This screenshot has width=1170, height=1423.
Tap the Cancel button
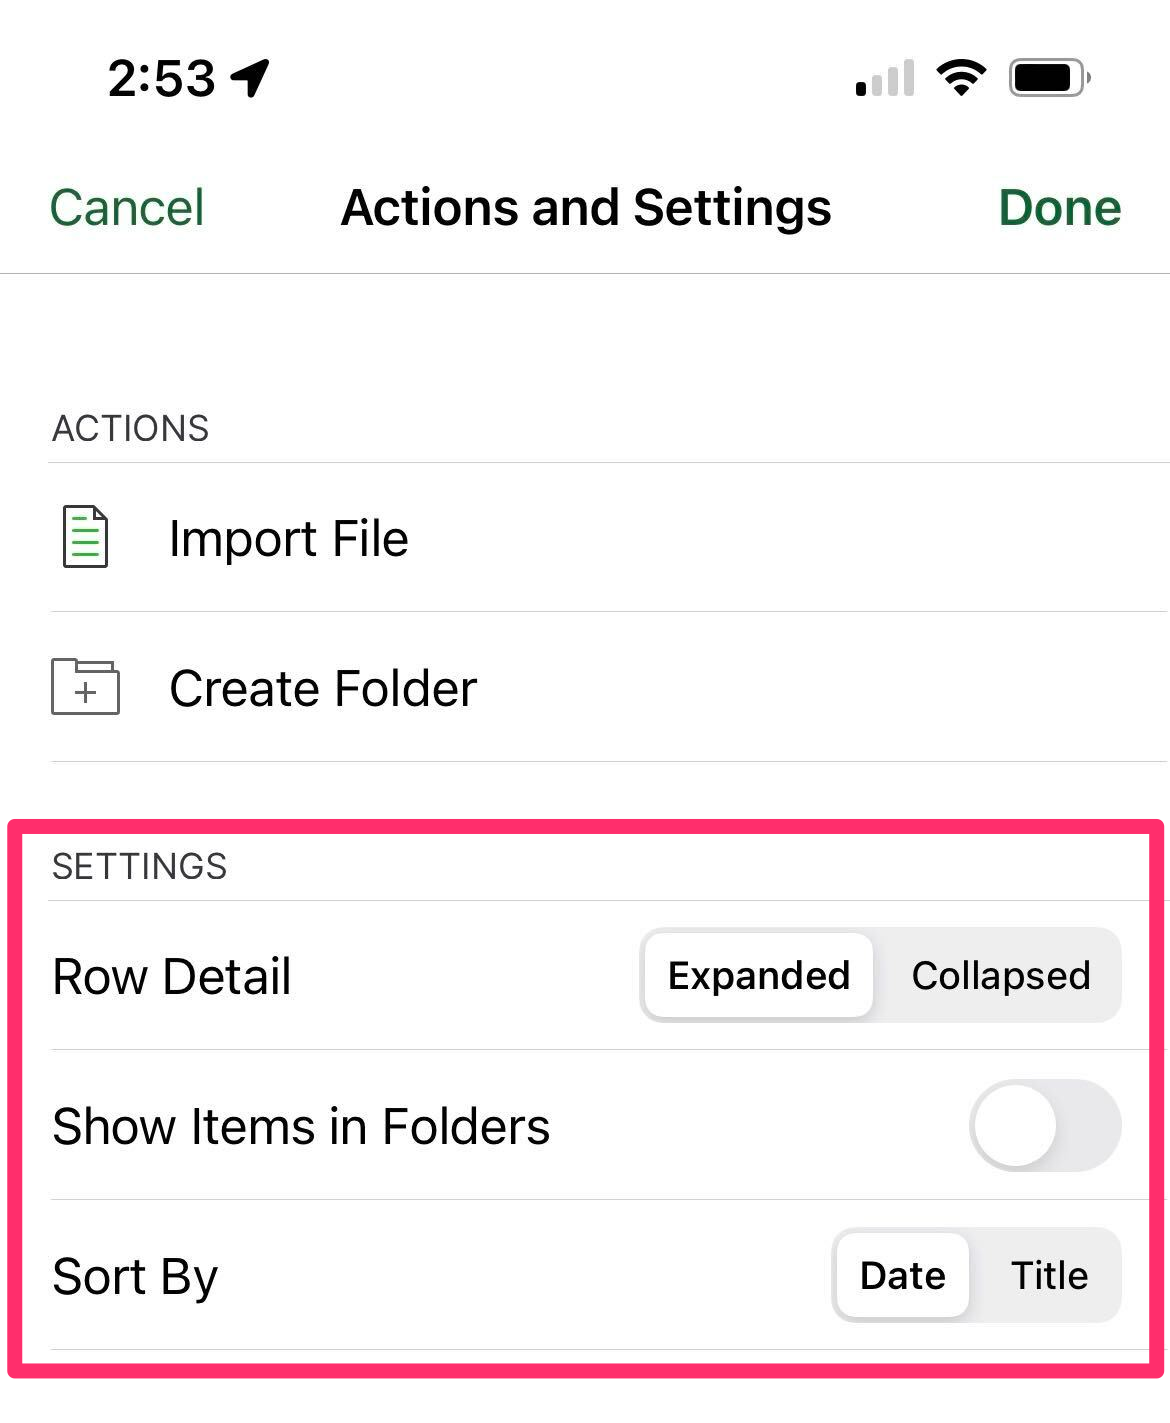(127, 208)
